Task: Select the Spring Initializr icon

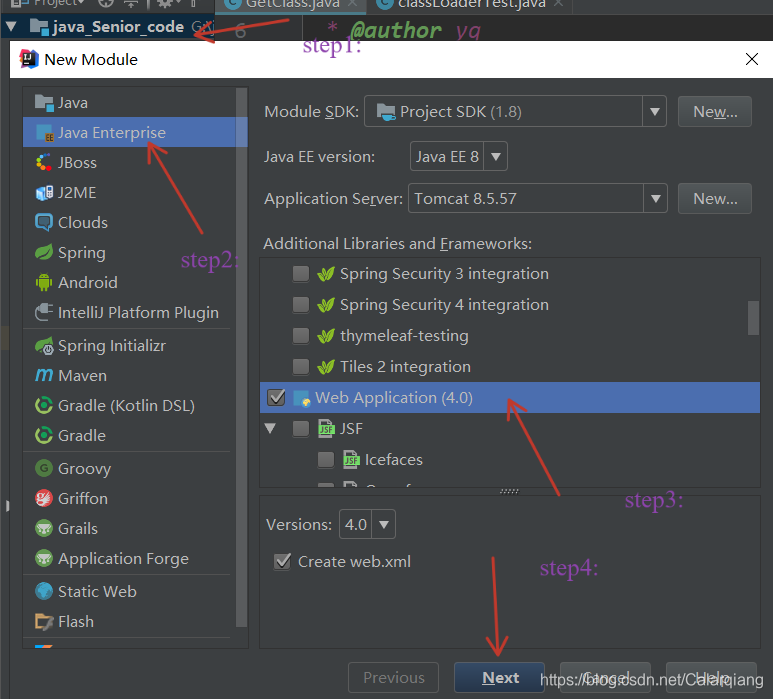Action: (44, 346)
